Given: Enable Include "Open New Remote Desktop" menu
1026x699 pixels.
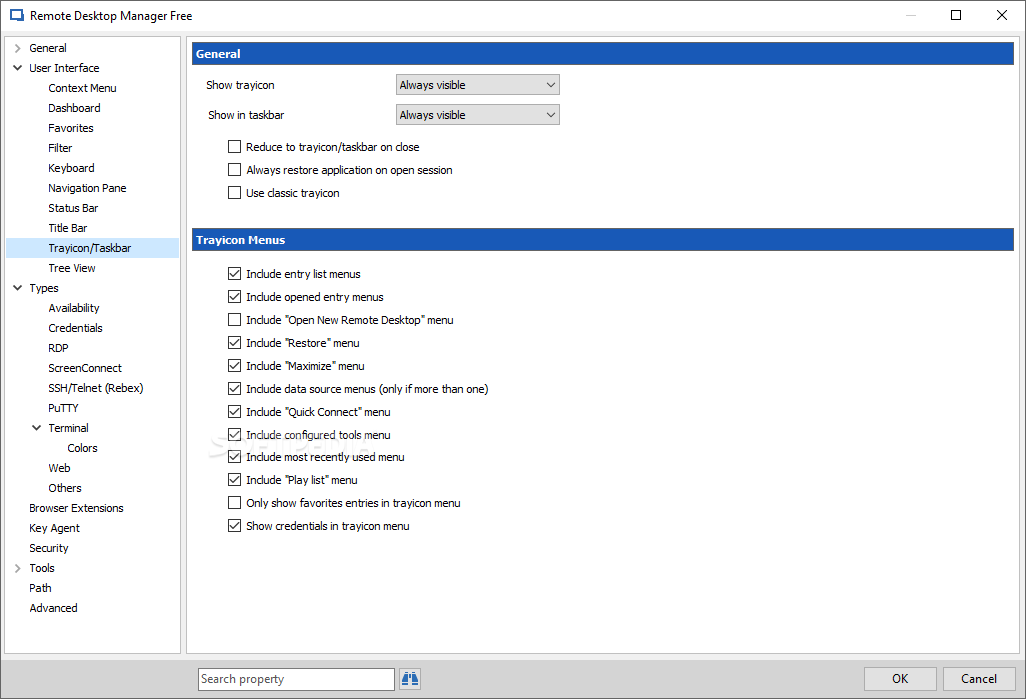Looking at the screenshot, I should tap(234, 319).
